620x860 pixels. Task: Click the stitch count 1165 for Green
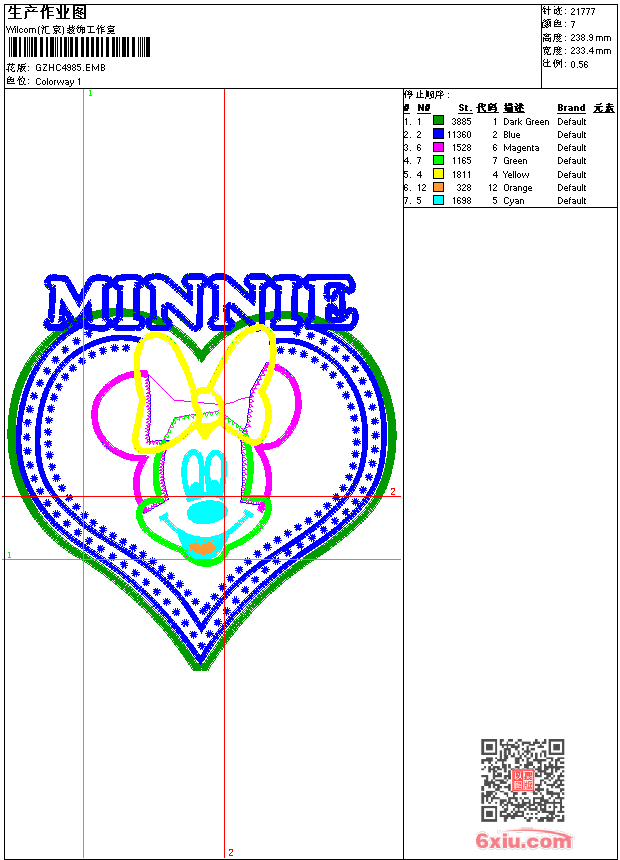pos(462,161)
